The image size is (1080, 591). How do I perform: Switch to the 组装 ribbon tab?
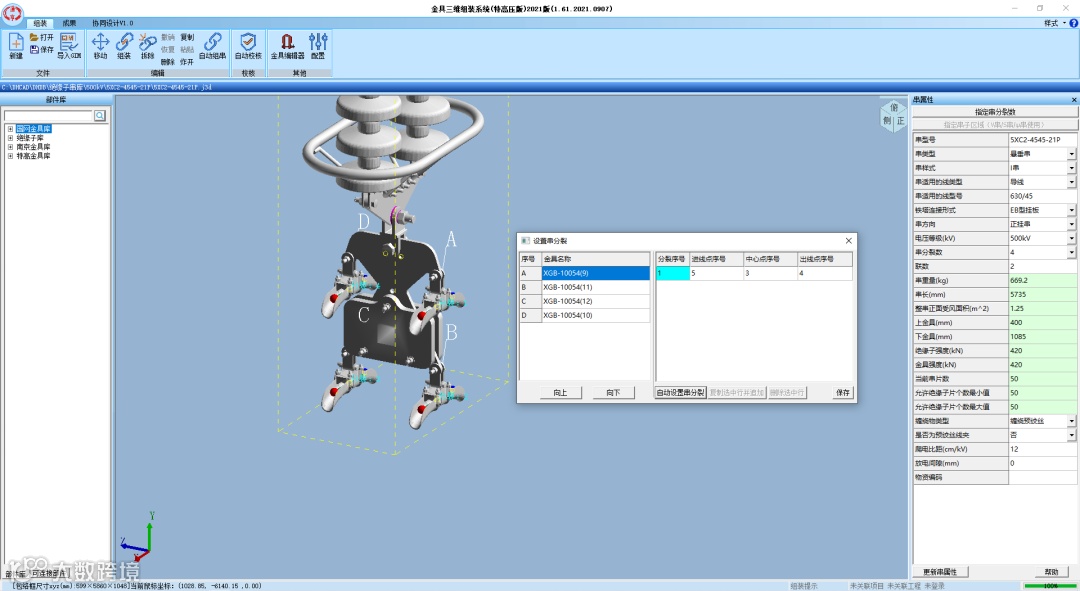coord(41,23)
